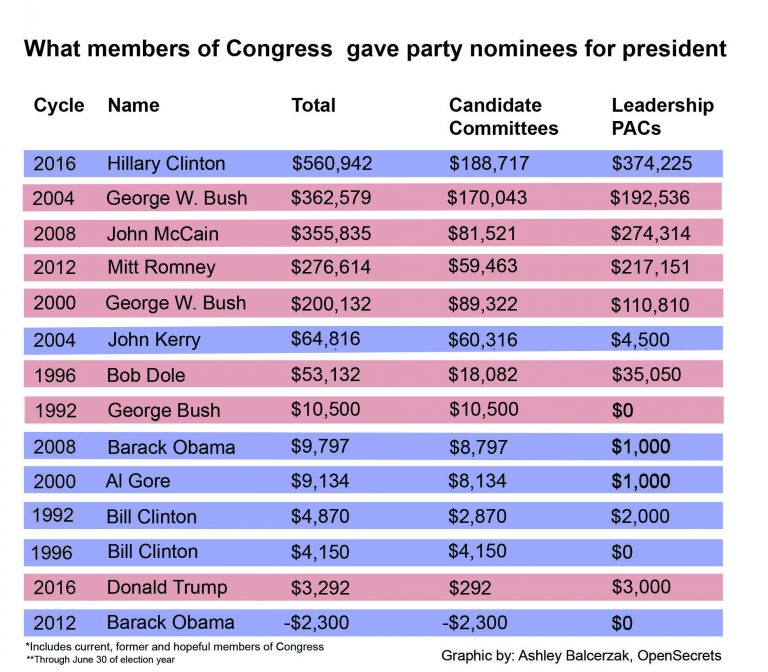Click the footnote about members of Congress
This screenshot has width=768, height=672.
click(174, 646)
